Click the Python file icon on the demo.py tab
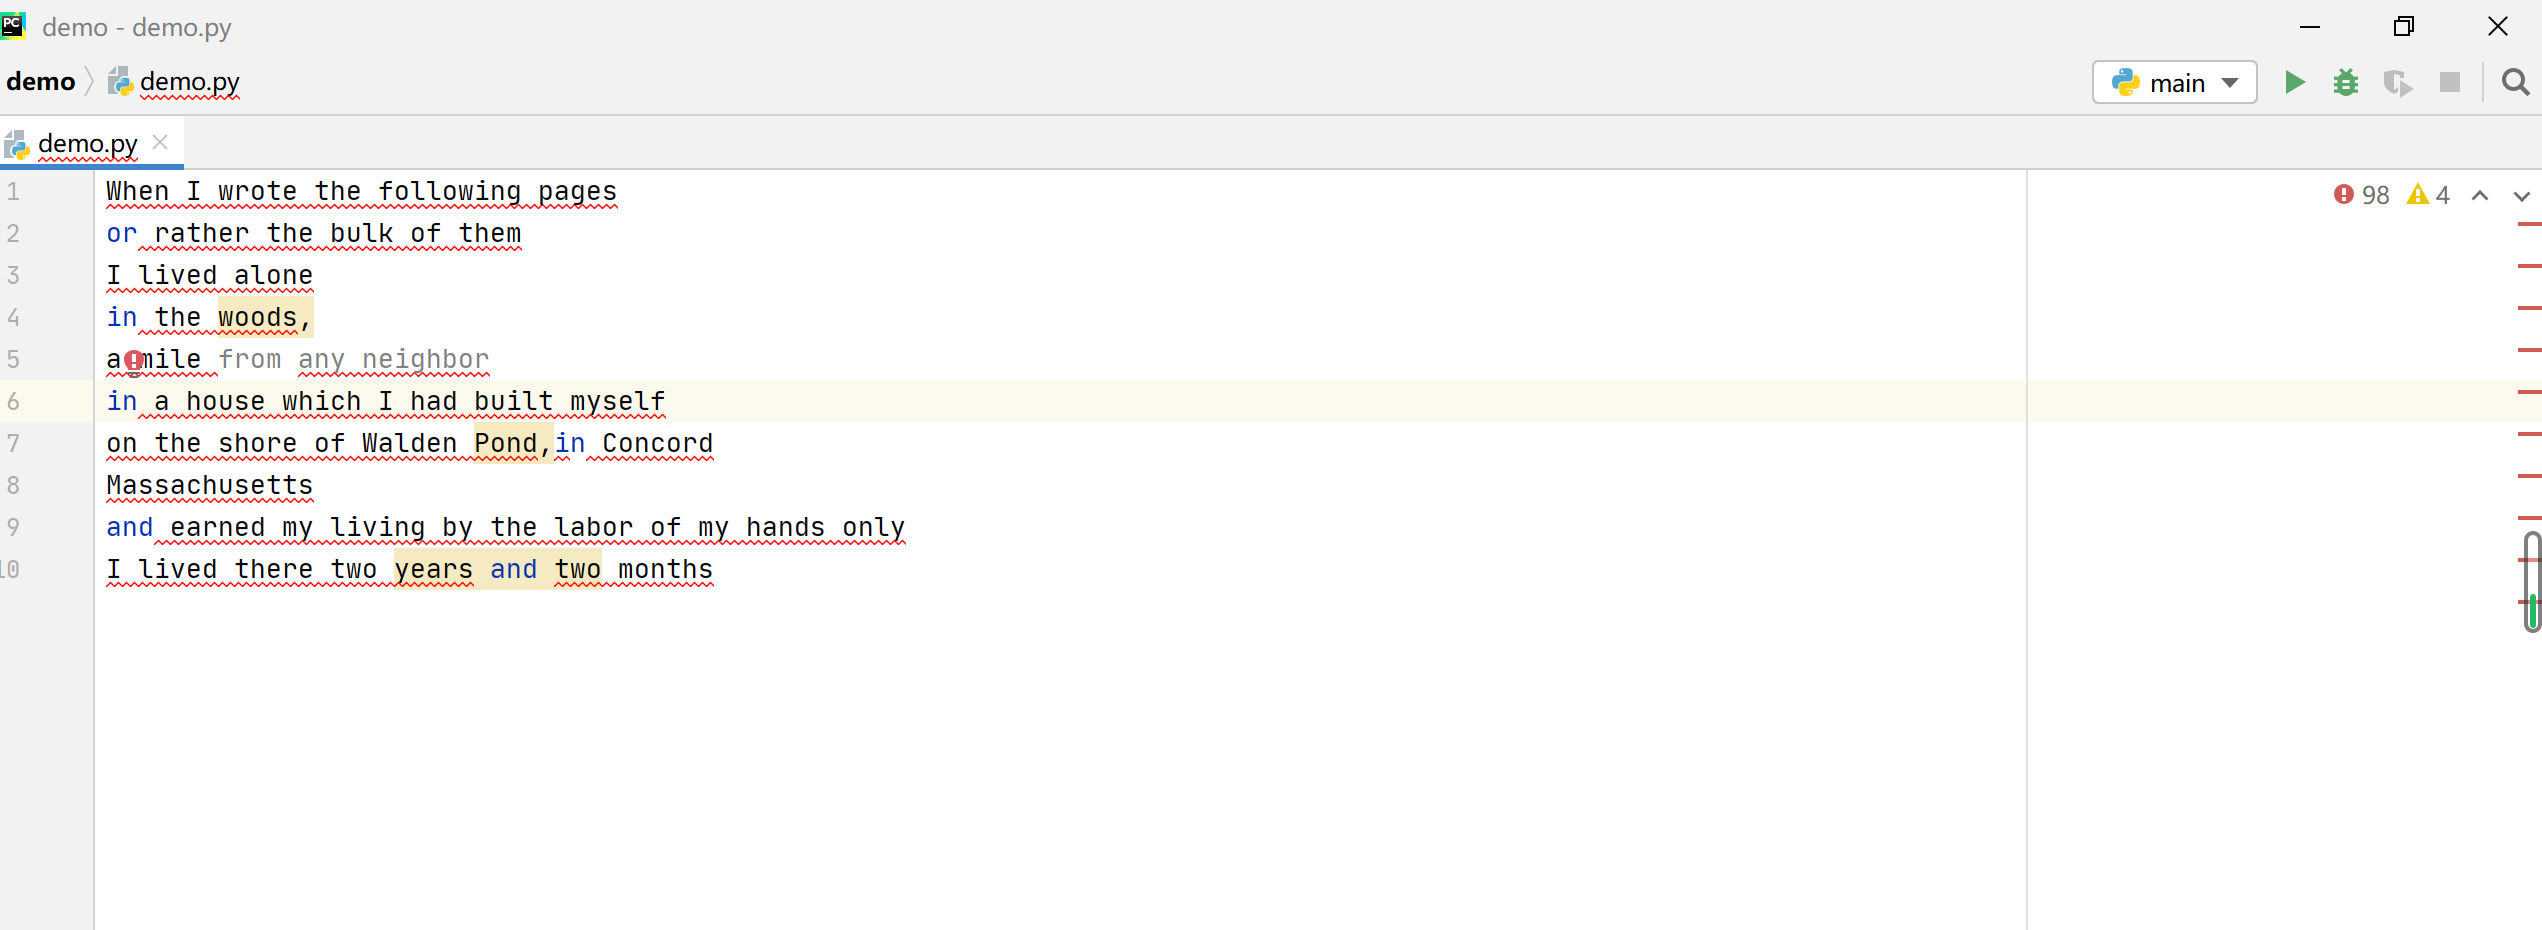Screen dimensions: 2542x930 tap(17, 145)
